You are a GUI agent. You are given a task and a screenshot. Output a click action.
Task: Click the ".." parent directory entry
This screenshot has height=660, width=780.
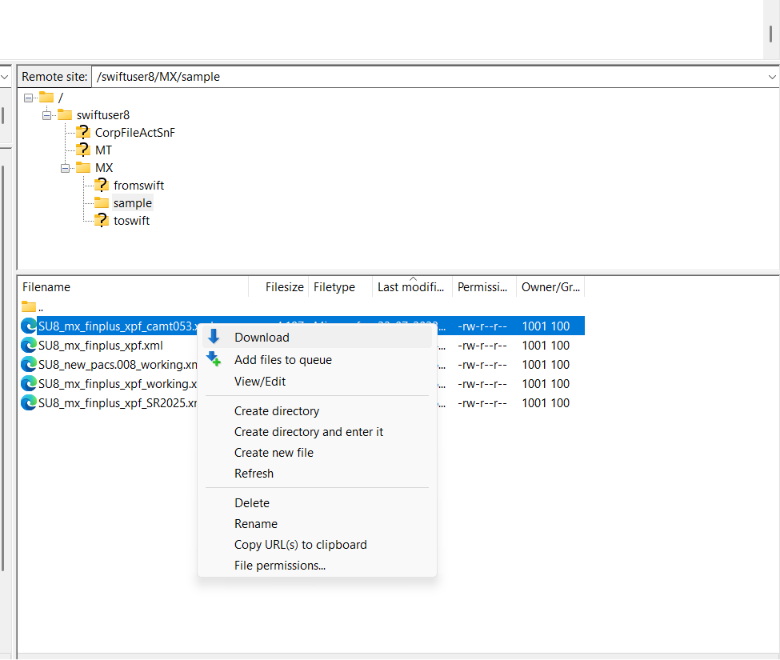(x=40, y=308)
